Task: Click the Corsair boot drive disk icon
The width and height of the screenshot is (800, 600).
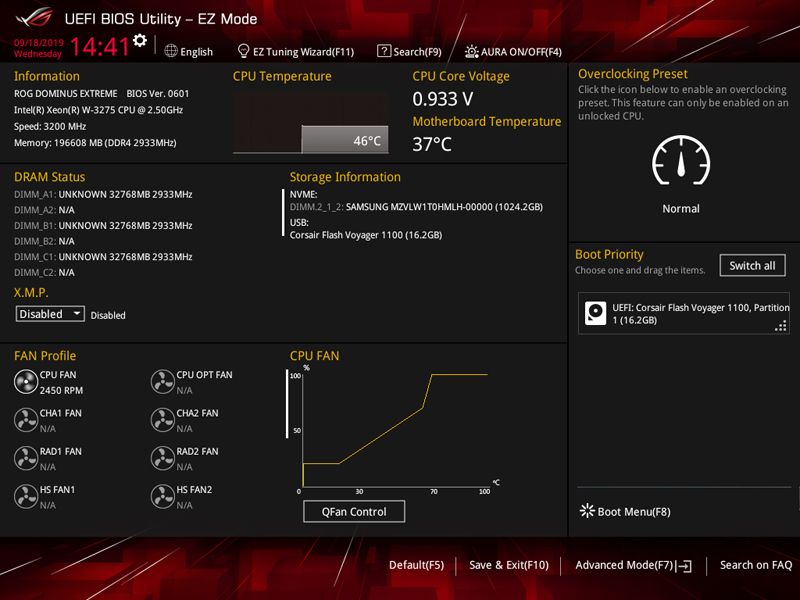Action: pyautogui.click(x=595, y=313)
